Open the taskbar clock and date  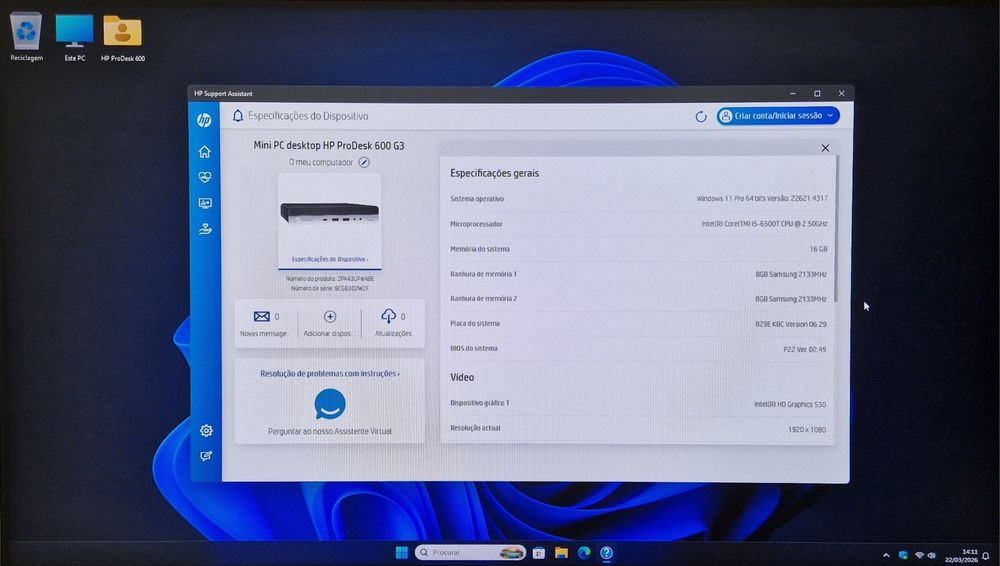pyautogui.click(x=962, y=555)
